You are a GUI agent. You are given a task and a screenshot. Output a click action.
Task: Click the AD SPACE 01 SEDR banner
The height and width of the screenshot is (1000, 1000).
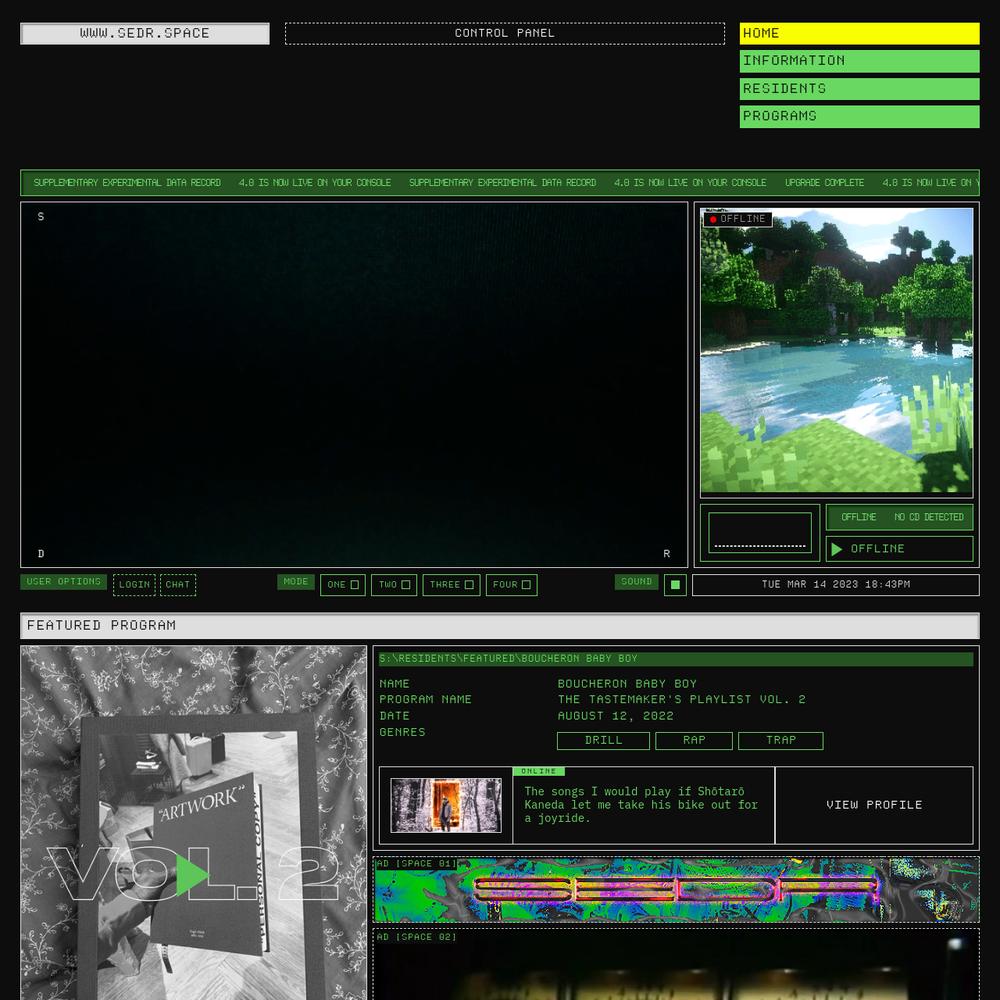pyautogui.click(x=676, y=890)
